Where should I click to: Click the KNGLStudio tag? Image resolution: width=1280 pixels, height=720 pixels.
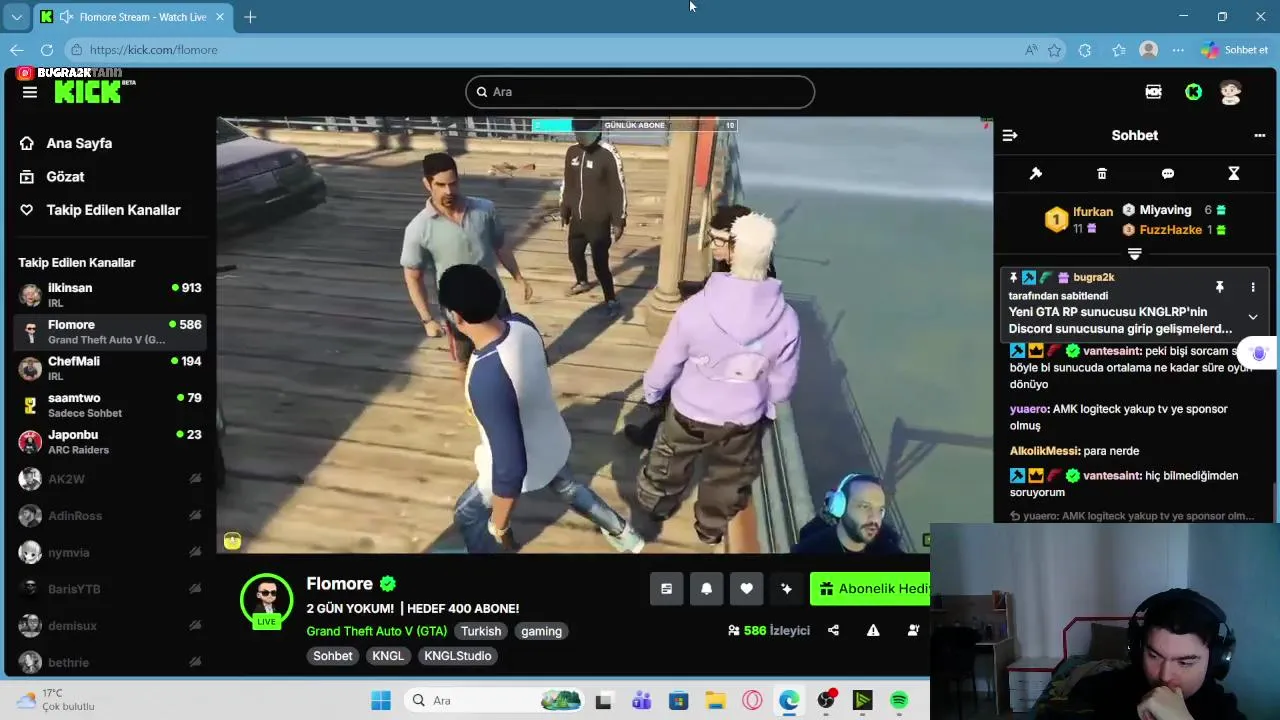coord(457,656)
